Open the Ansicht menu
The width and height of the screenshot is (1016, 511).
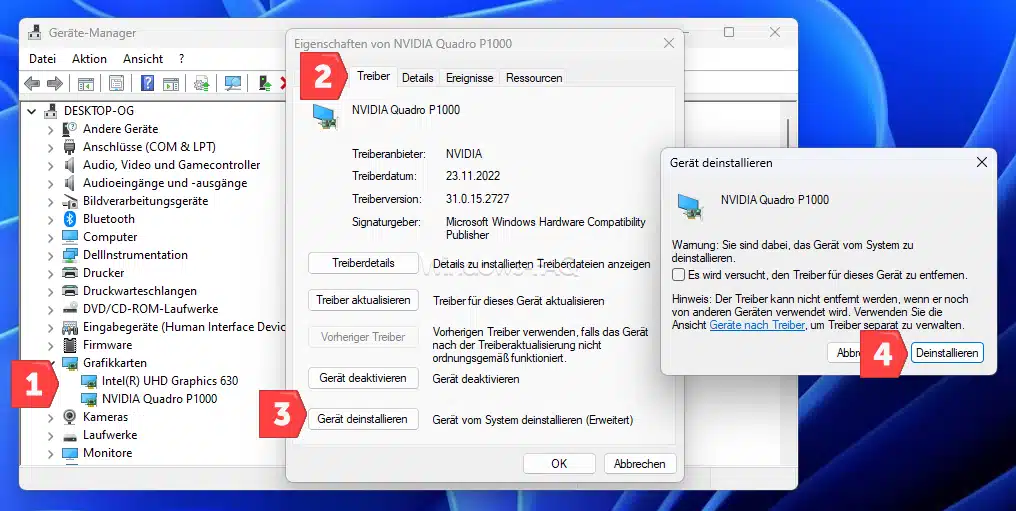click(x=143, y=58)
